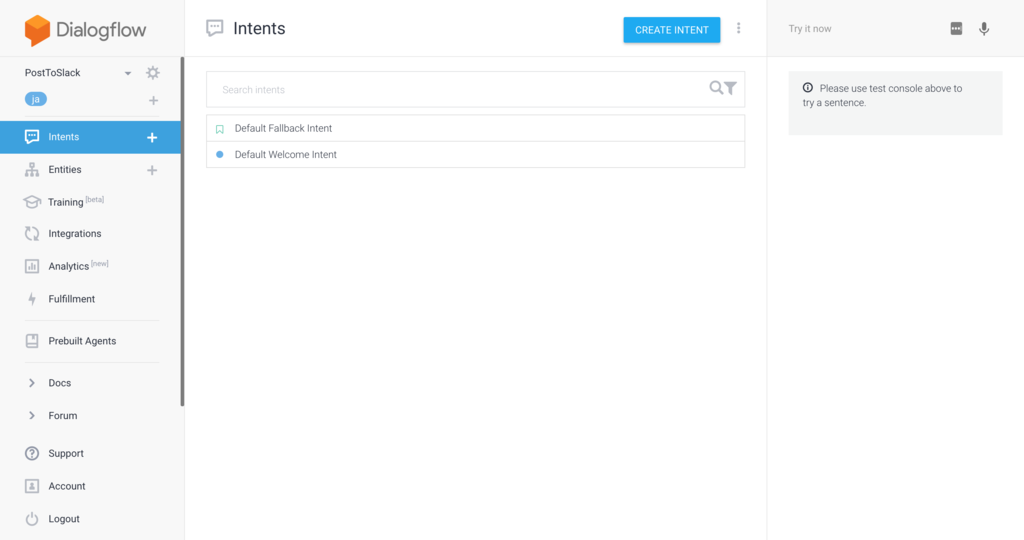Viewport: 1024px width, 540px height.
Task: Click the plus icon next to Intents
Action: pyautogui.click(x=152, y=137)
